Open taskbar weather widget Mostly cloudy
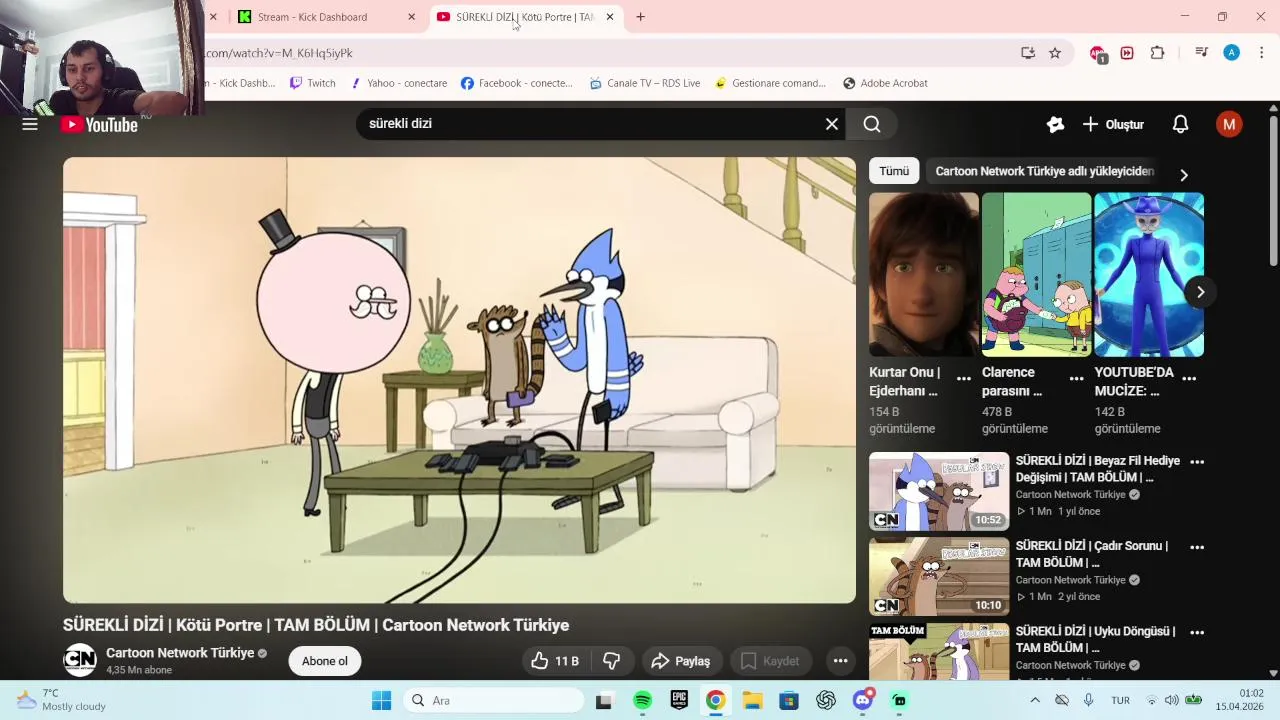This screenshot has height=720, width=1280. pyautogui.click(x=60, y=700)
